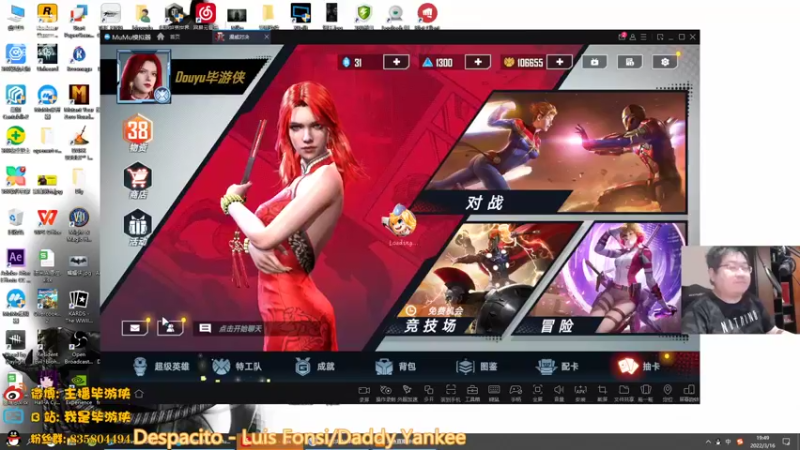Add gold coins 106655 with plus button
Viewport: 800px width, 450px height.
560,62
